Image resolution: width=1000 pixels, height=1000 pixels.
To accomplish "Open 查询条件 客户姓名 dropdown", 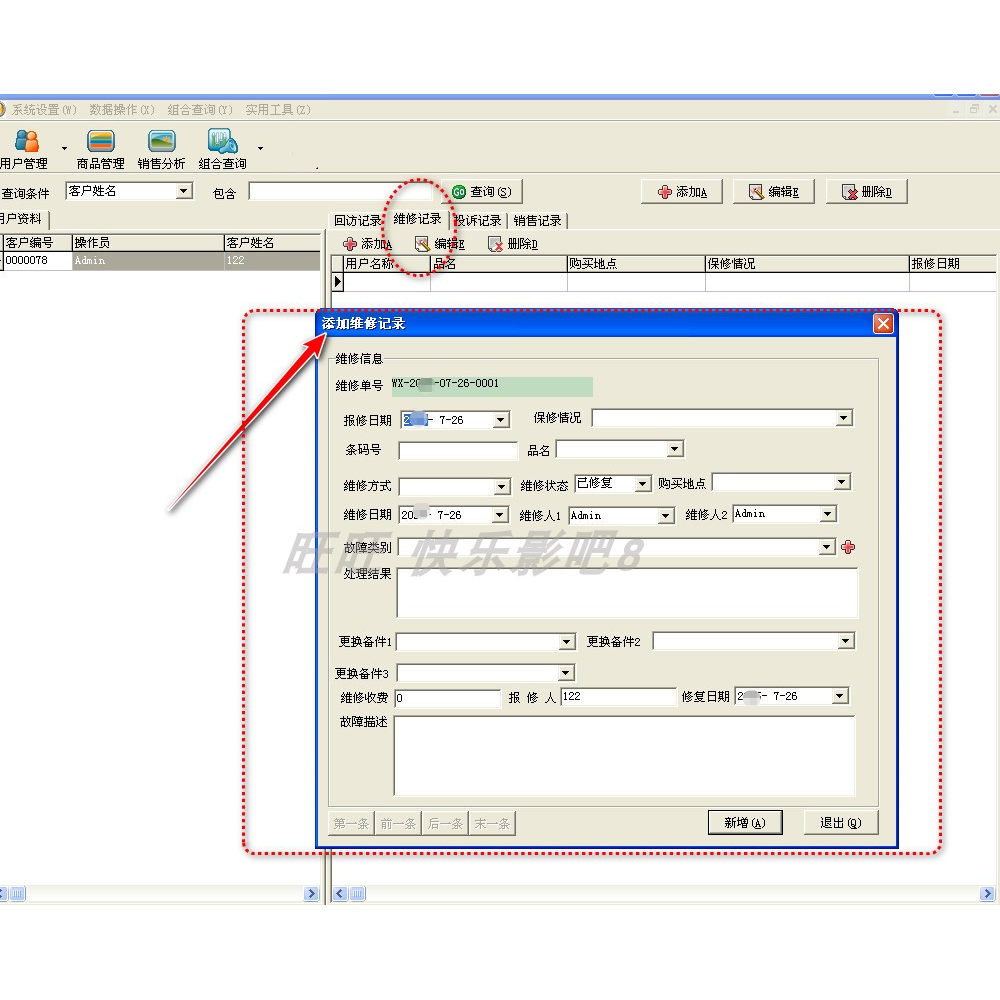I will (x=184, y=191).
